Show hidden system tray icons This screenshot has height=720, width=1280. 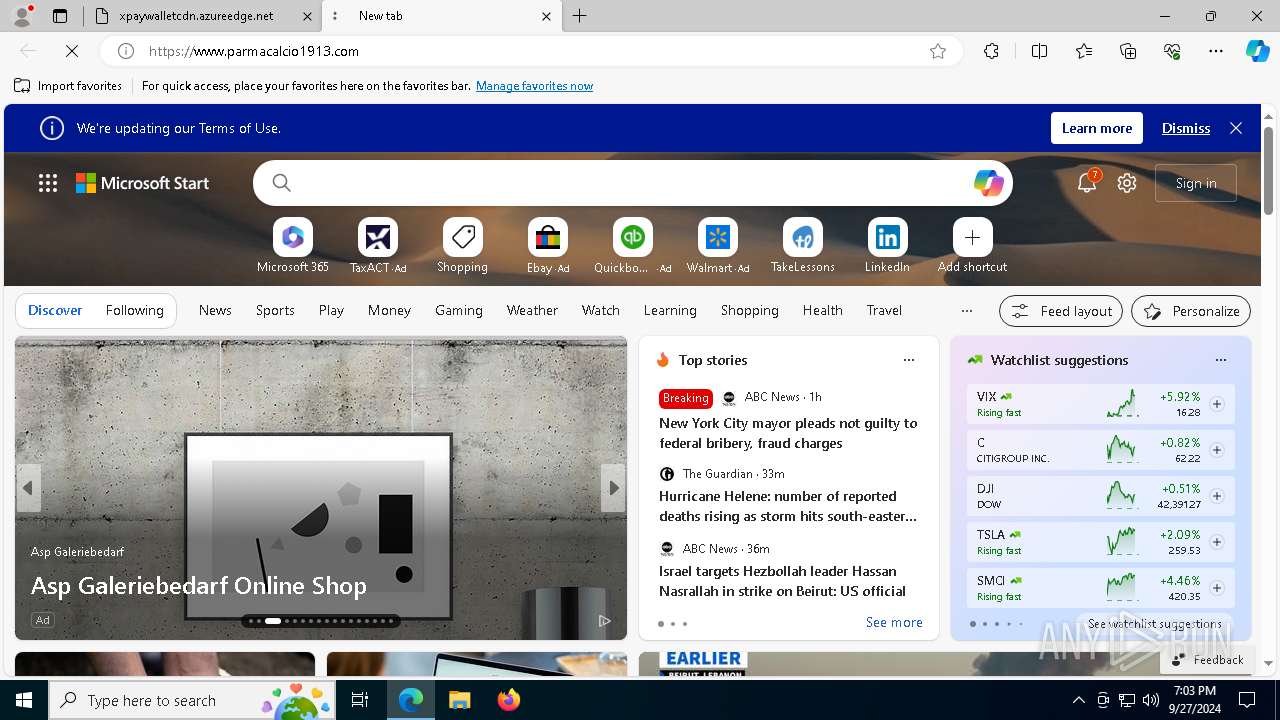tap(1078, 700)
